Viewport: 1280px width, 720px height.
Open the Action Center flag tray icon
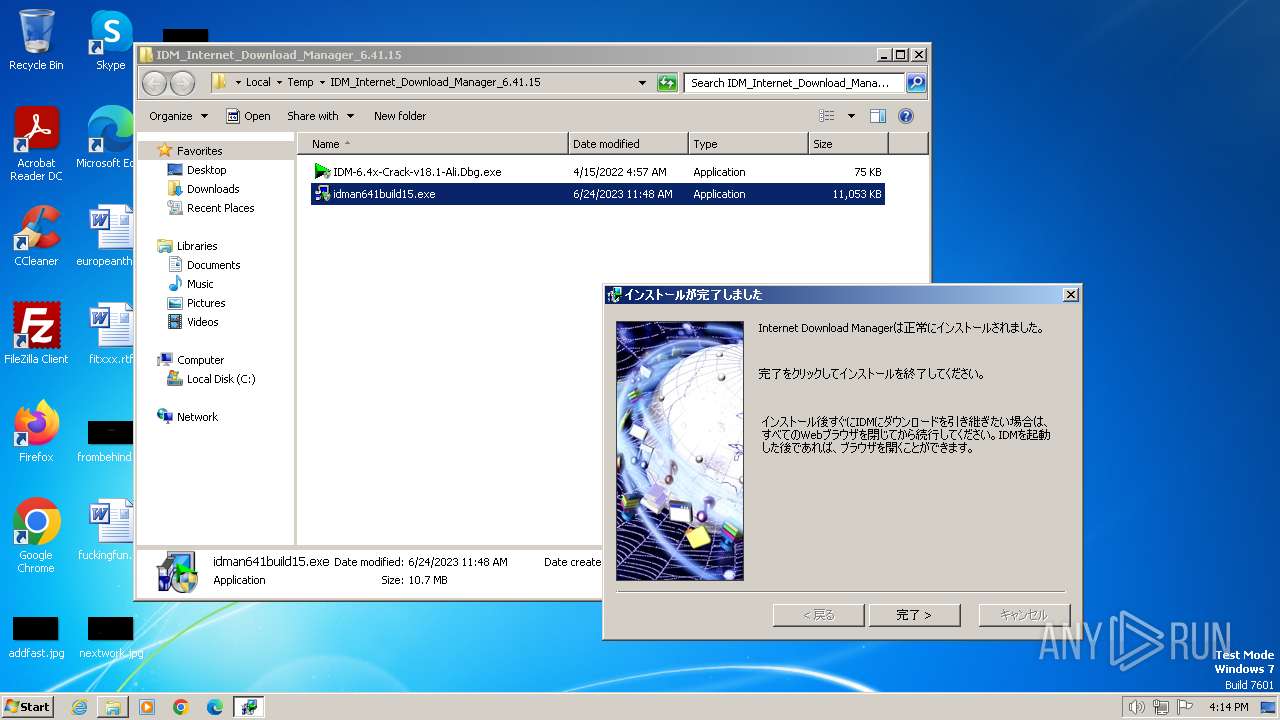1184,707
